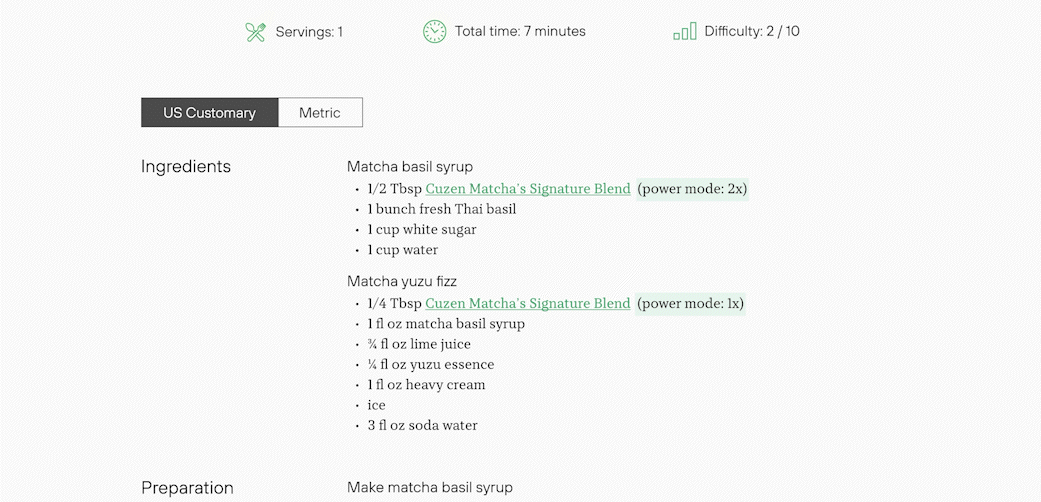
Task: Switch to Metric units
Action: pyautogui.click(x=320, y=112)
